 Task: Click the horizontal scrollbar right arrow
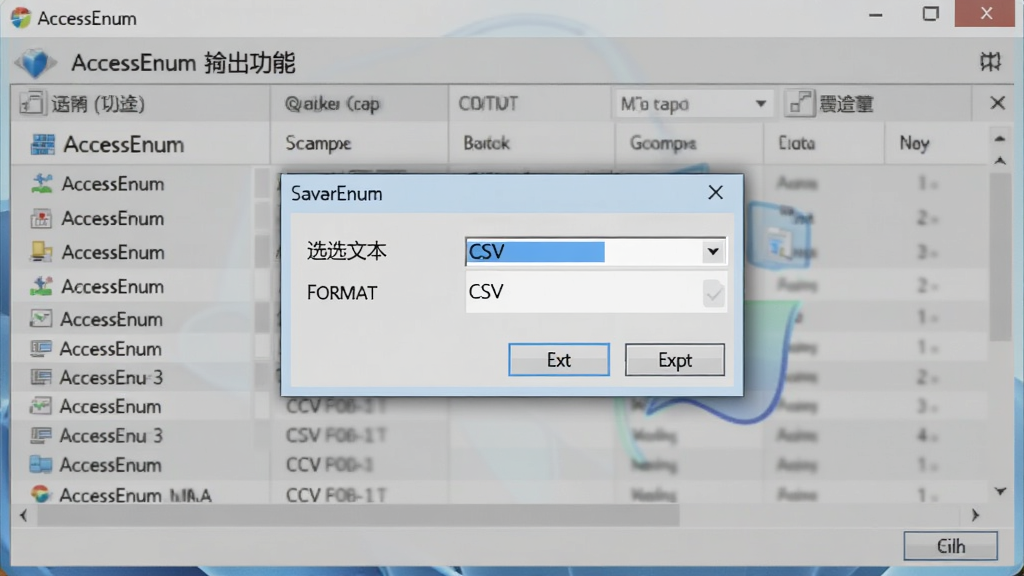click(976, 515)
